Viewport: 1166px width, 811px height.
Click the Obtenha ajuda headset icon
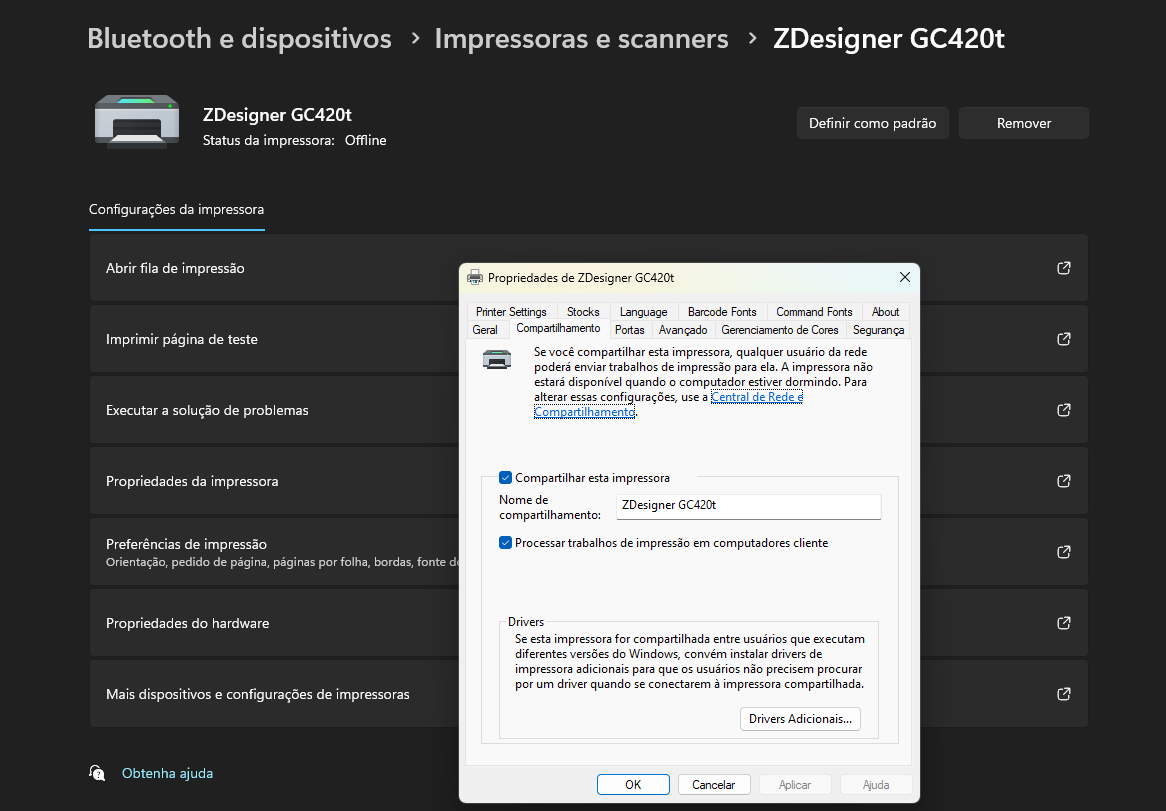[x=97, y=773]
